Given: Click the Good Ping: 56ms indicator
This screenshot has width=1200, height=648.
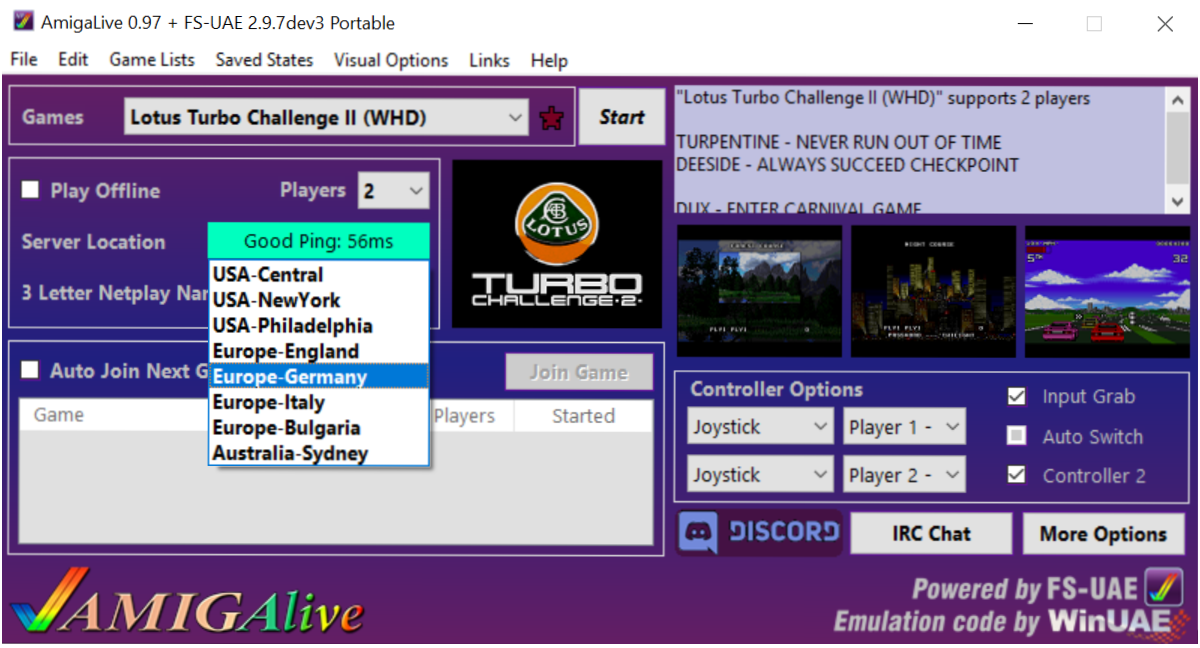Looking at the screenshot, I should coord(319,242).
